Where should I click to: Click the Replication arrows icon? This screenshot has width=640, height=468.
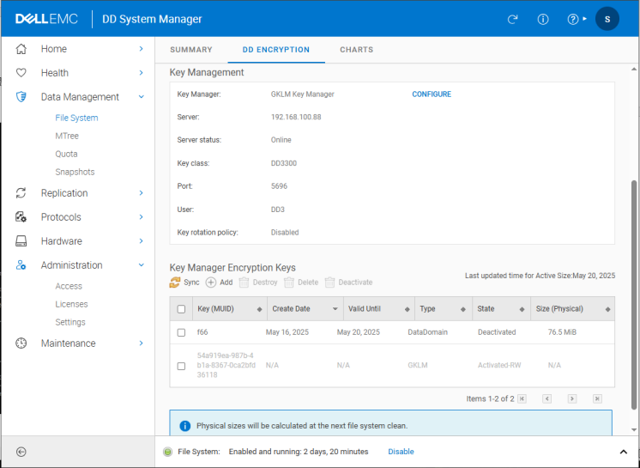[21, 193]
